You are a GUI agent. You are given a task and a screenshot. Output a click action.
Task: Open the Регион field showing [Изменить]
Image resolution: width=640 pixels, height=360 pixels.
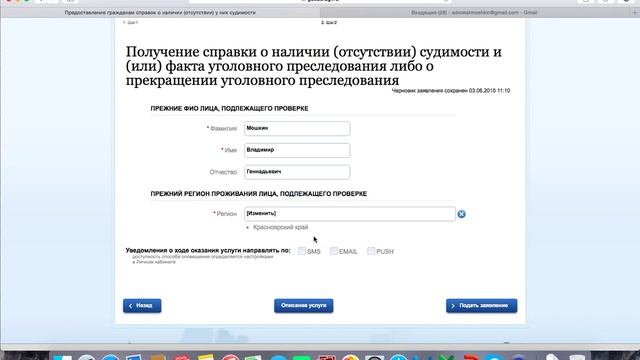point(350,214)
